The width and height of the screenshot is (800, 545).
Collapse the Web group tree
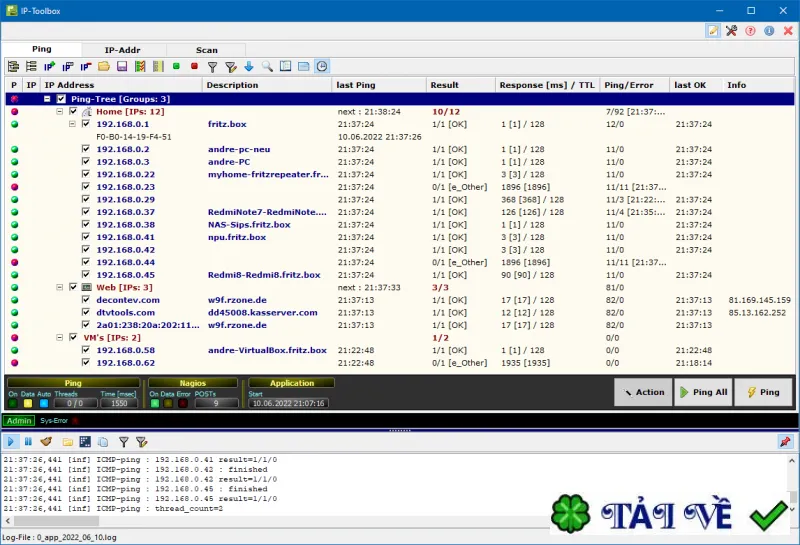coord(60,287)
